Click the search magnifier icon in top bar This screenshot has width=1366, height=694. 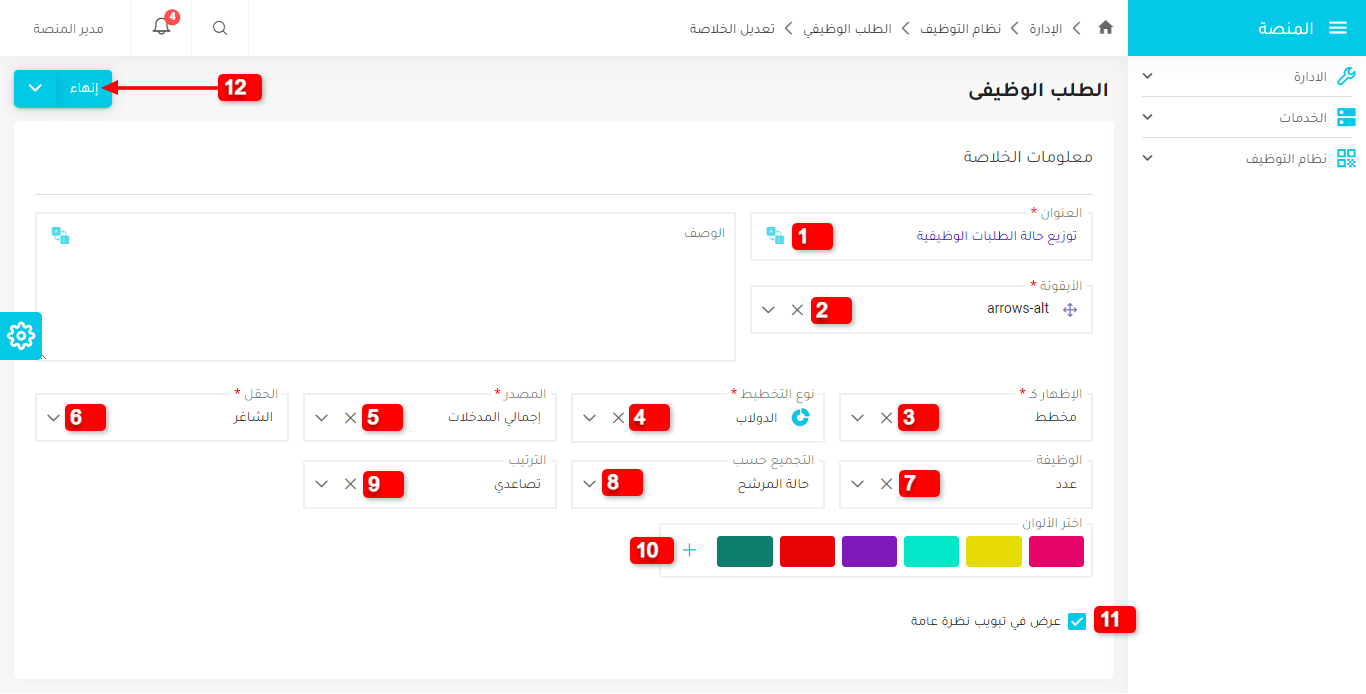219,28
